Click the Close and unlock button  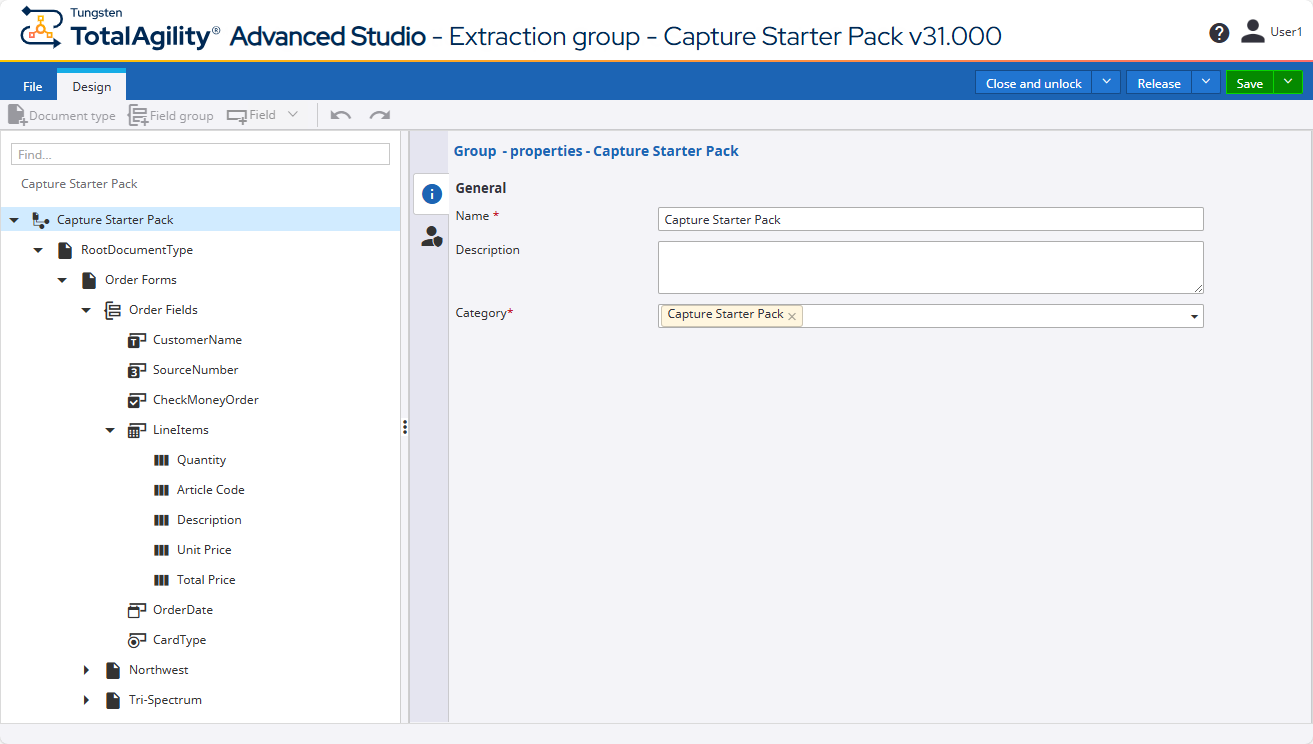[x=1032, y=83]
